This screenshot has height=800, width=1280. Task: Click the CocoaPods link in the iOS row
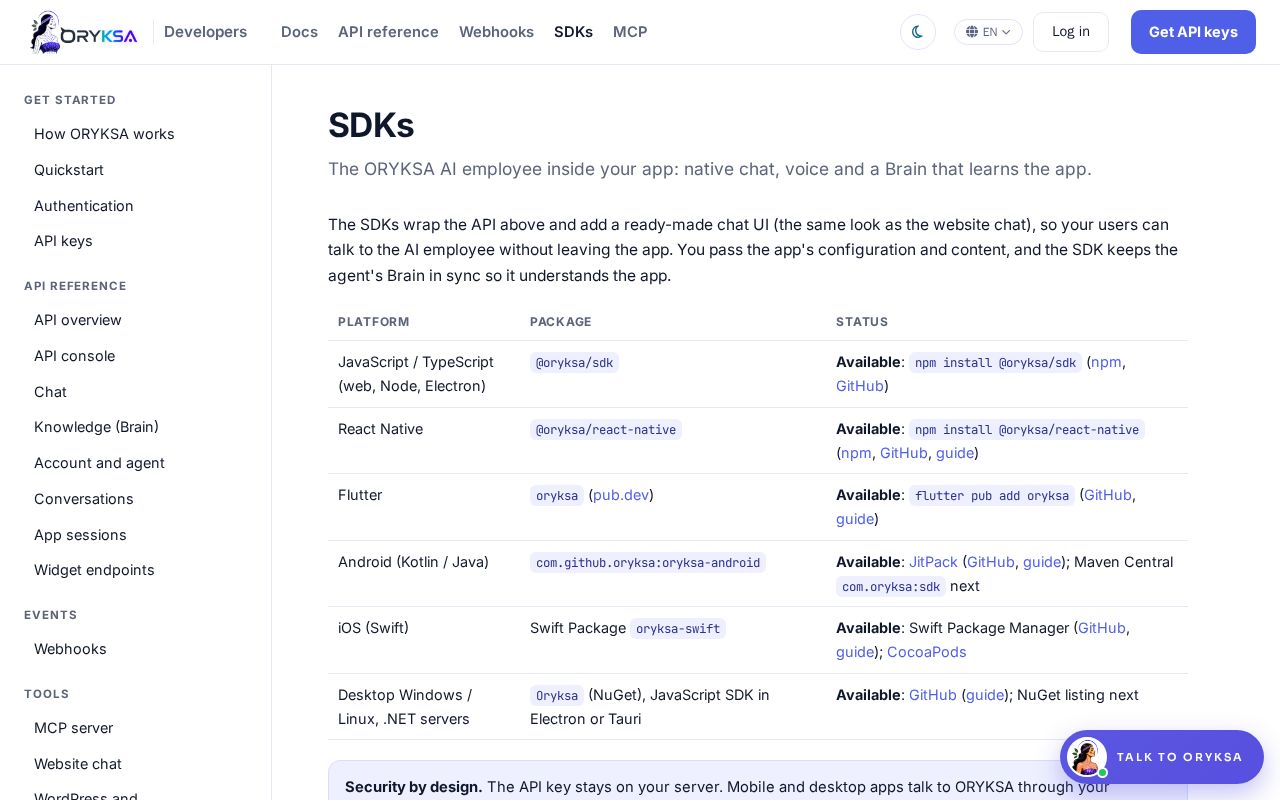tap(927, 652)
